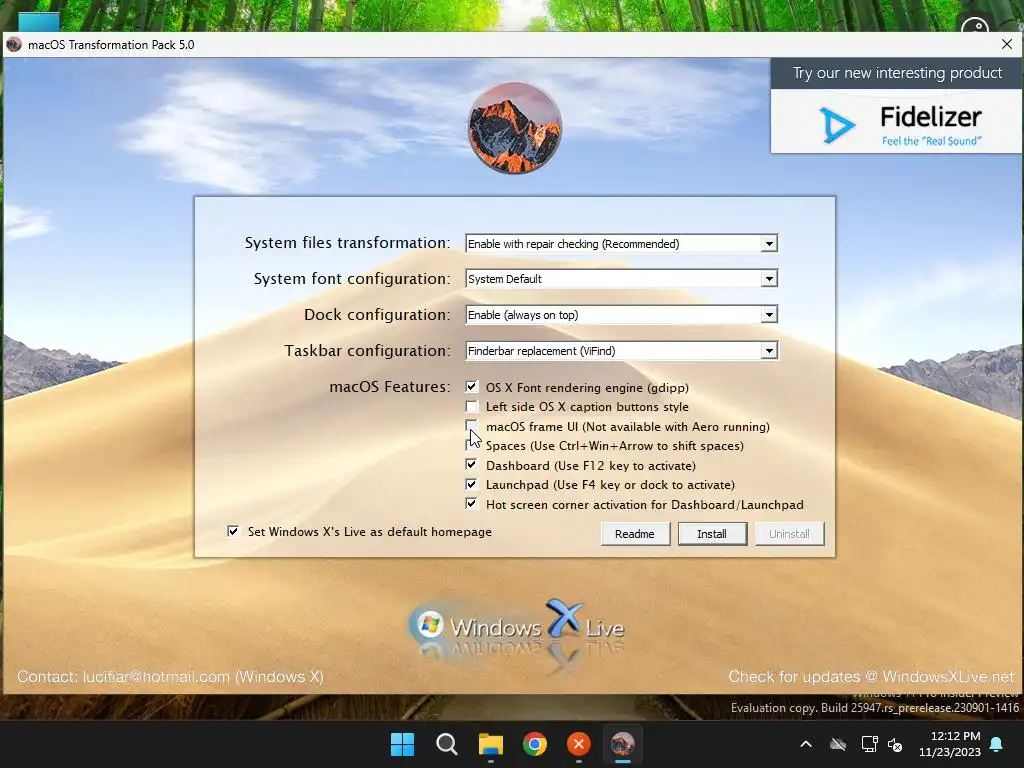Screen dimensions: 1024x768
Task: Launch Google Chrome from the taskbar
Action: 535,744
